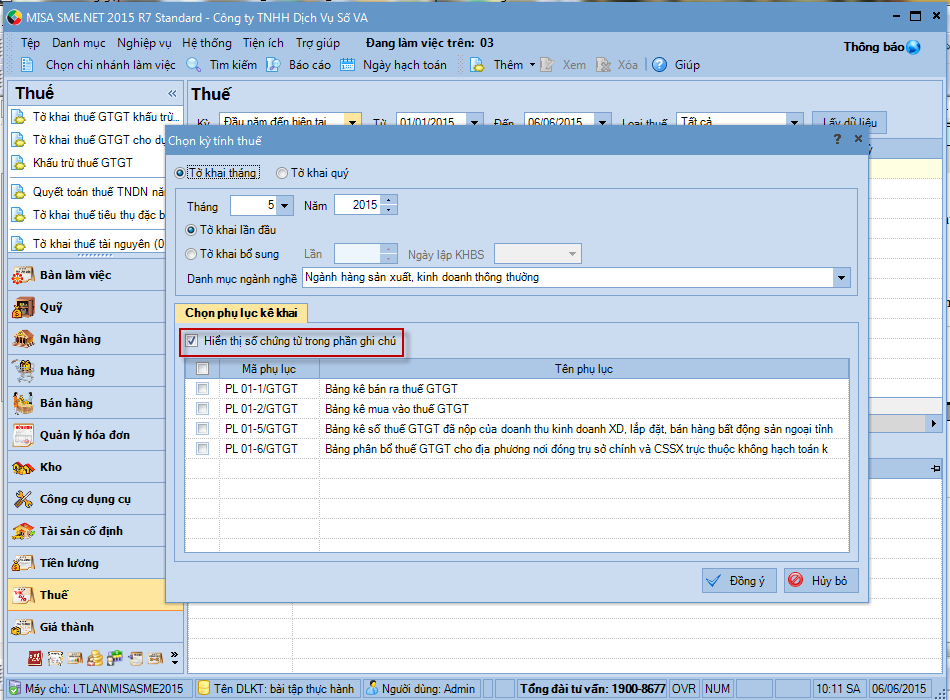Click the Tìm kiếm magnifier icon
950x700 pixels.
(x=194, y=65)
